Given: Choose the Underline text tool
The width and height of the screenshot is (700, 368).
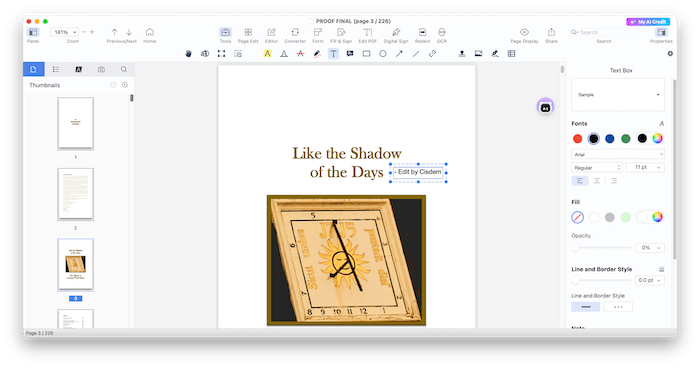Looking at the screenshot, I should click(x=284, y=54).
